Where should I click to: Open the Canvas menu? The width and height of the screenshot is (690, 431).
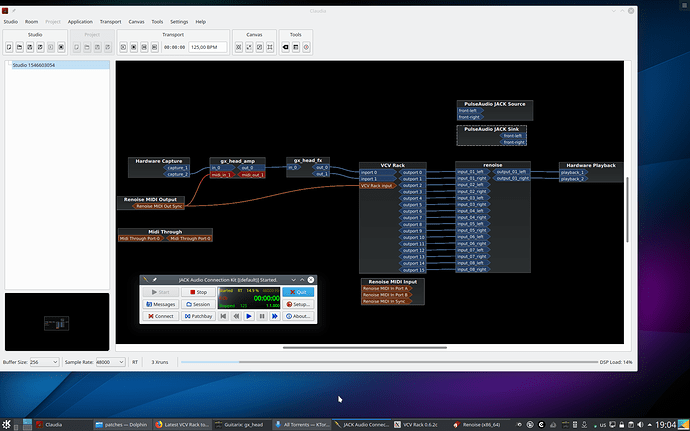tap(136, 22)
